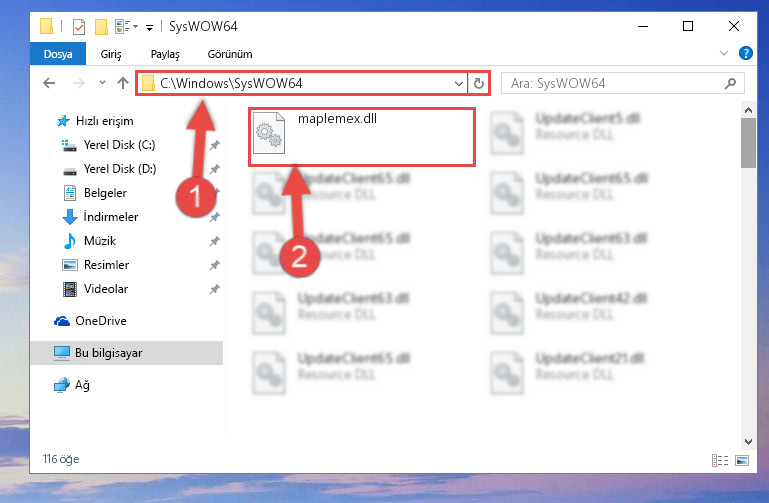769x503 pixels.
Task: Go back with the left arrow button
Action: point(49,83)
